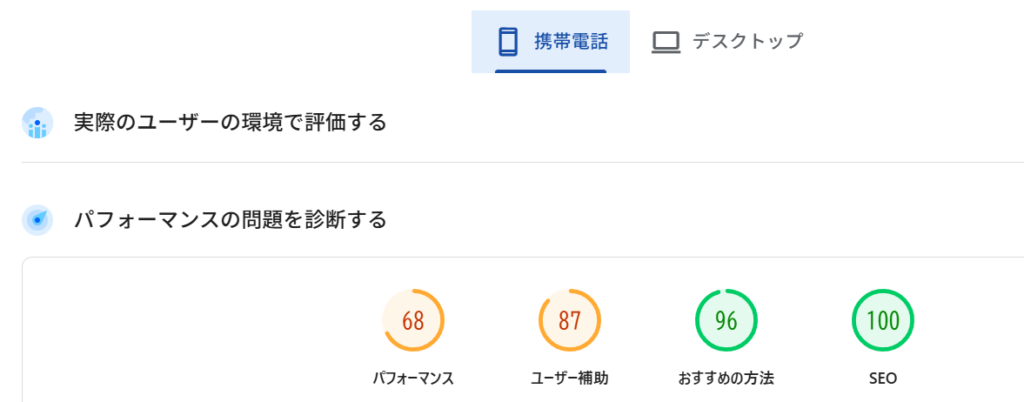Click the green 100 SEO score gauge
Image resolution: width=1024 pixels, height=402 pixels.
pyautogui.click(x=883, y=320)
